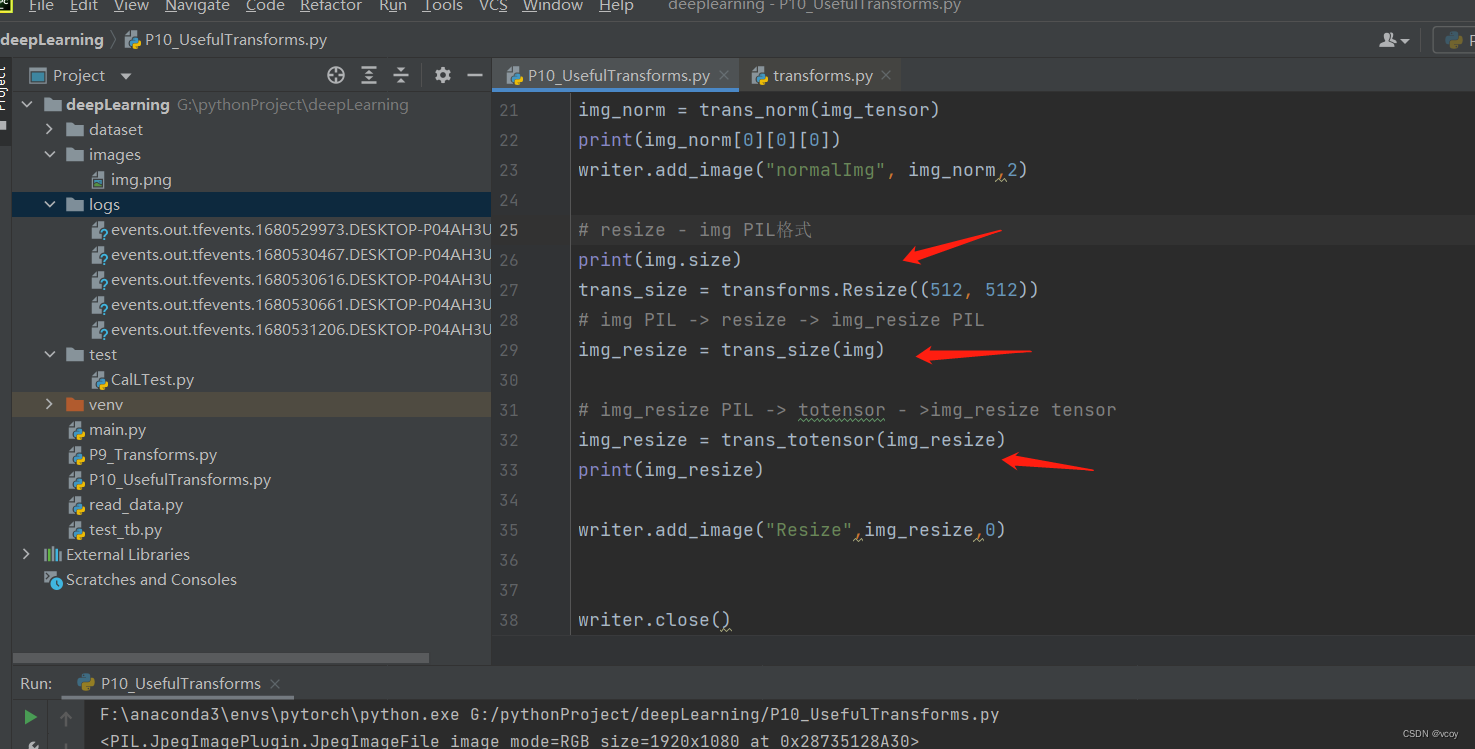Screen dimensions: 1475x749
Task: Open the File menu
Action: tap(41, 6)
